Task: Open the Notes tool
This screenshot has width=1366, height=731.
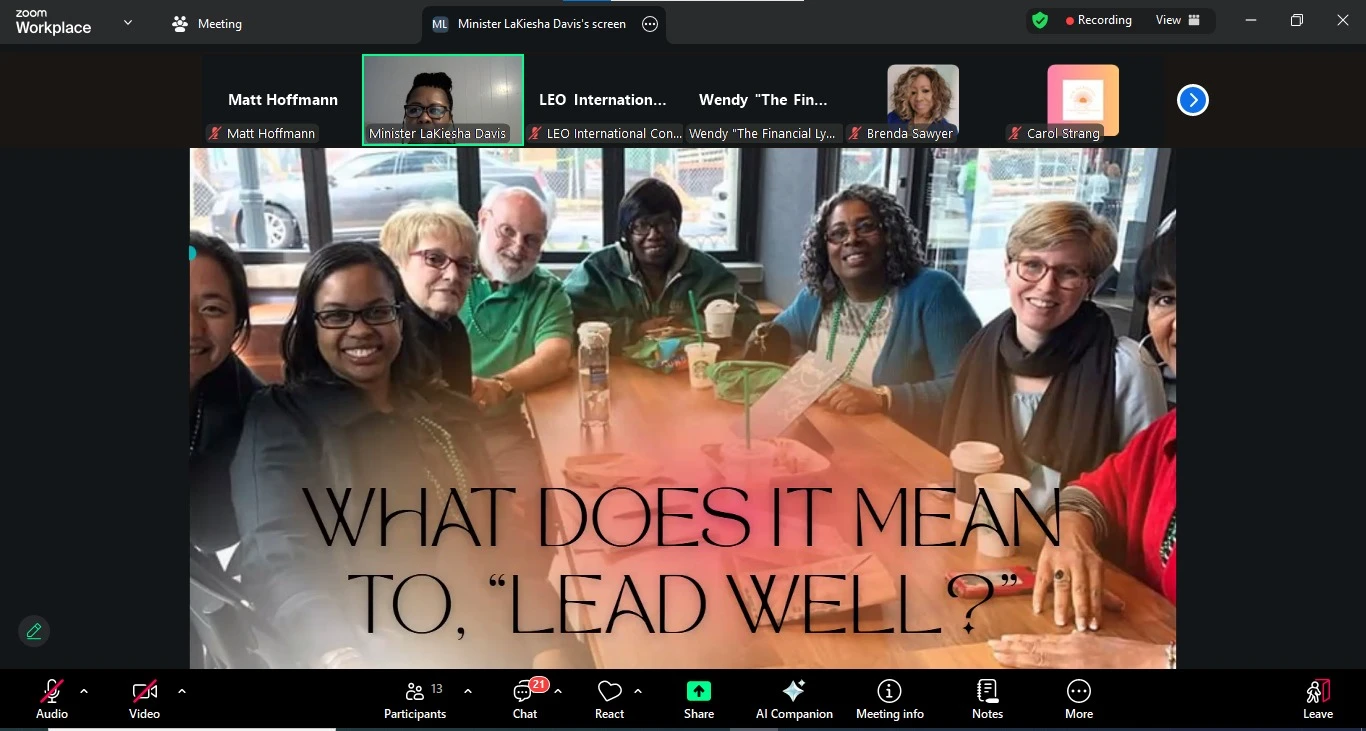Action: [x=987, y=699]
